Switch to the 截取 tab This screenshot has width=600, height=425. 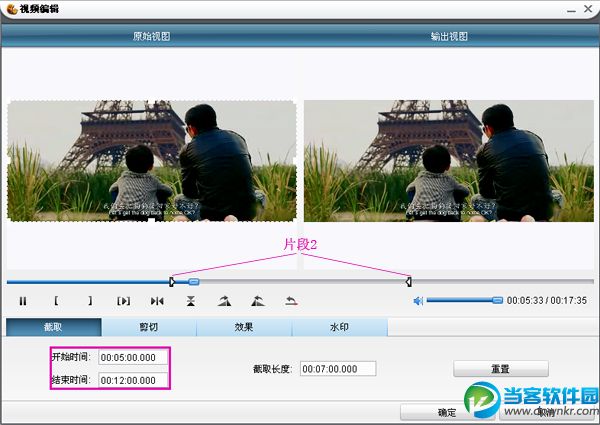point(54,327)
